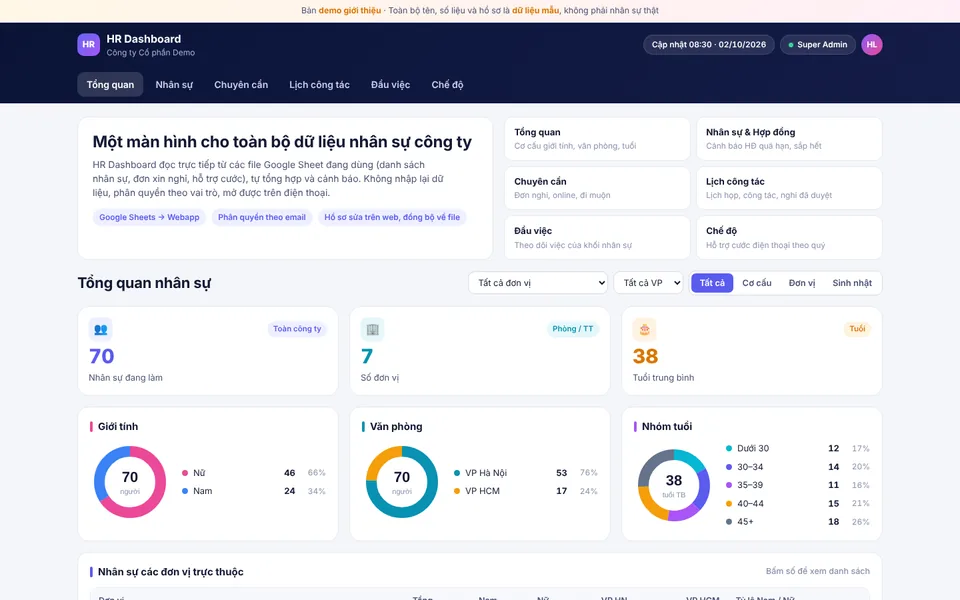Image resolution: width=960 pixels, height=600 pixels.
Task: Click the VP HCM count 17
Action: tap(561, 491)
